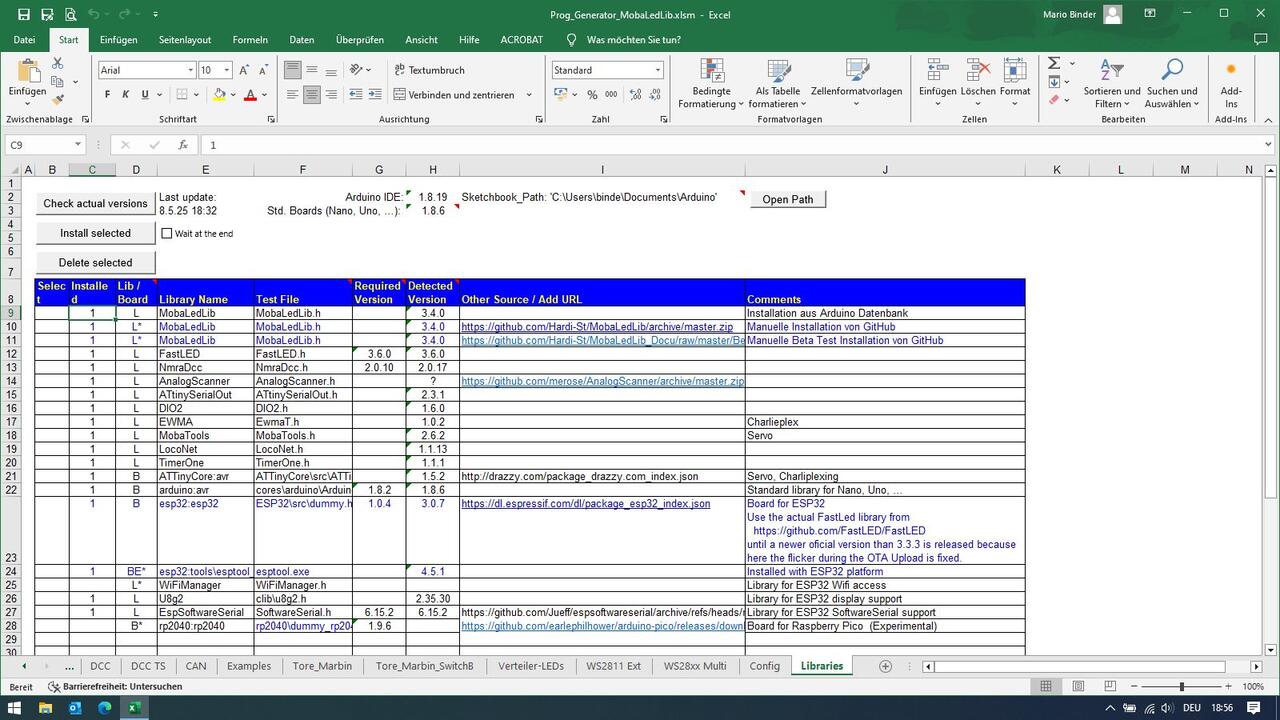Toggle italic (K) formatting
Viewport: 1280px width, 720px height.
(126, 95)
